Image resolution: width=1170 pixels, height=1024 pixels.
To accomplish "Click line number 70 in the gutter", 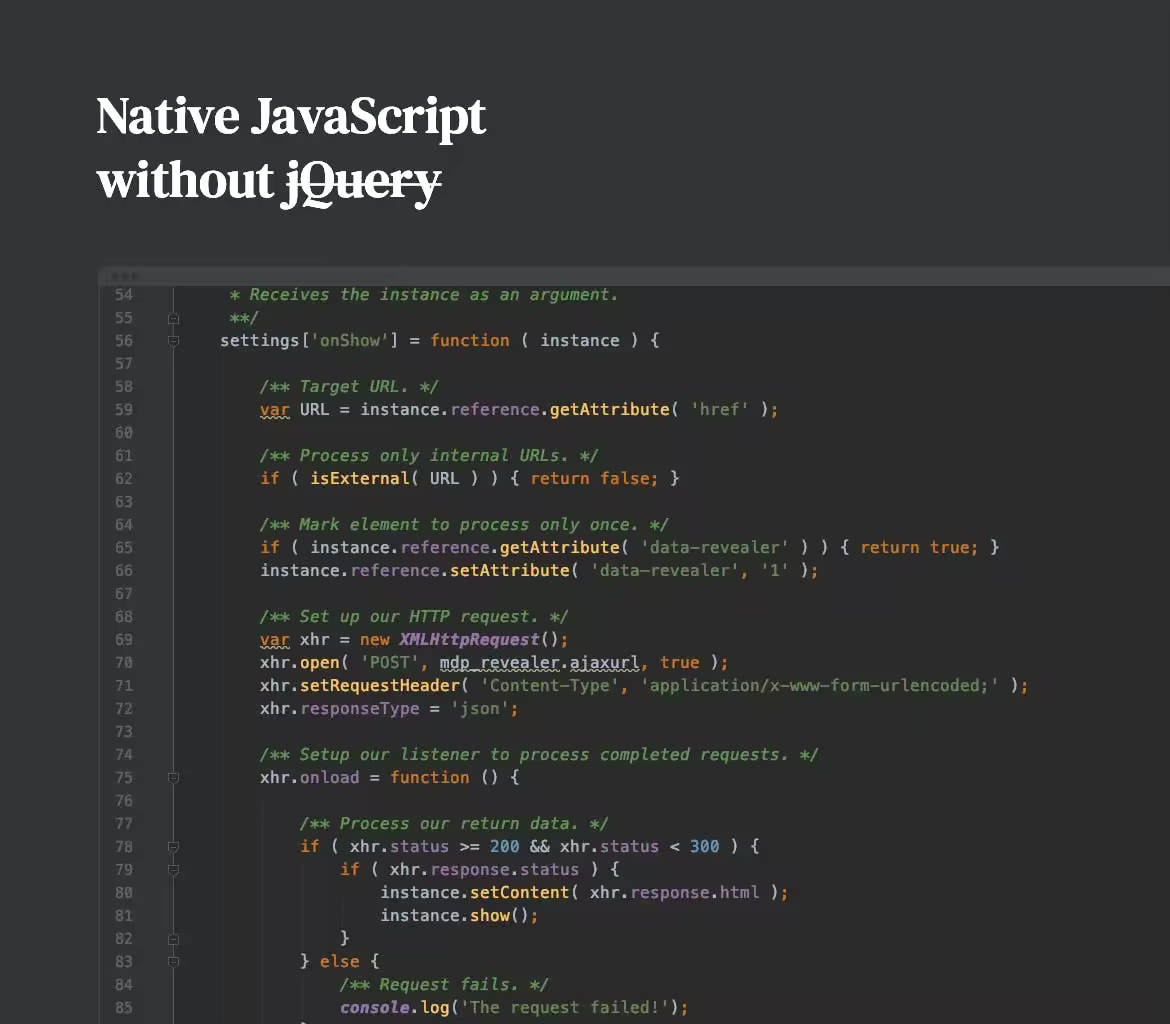I will 124,663.
